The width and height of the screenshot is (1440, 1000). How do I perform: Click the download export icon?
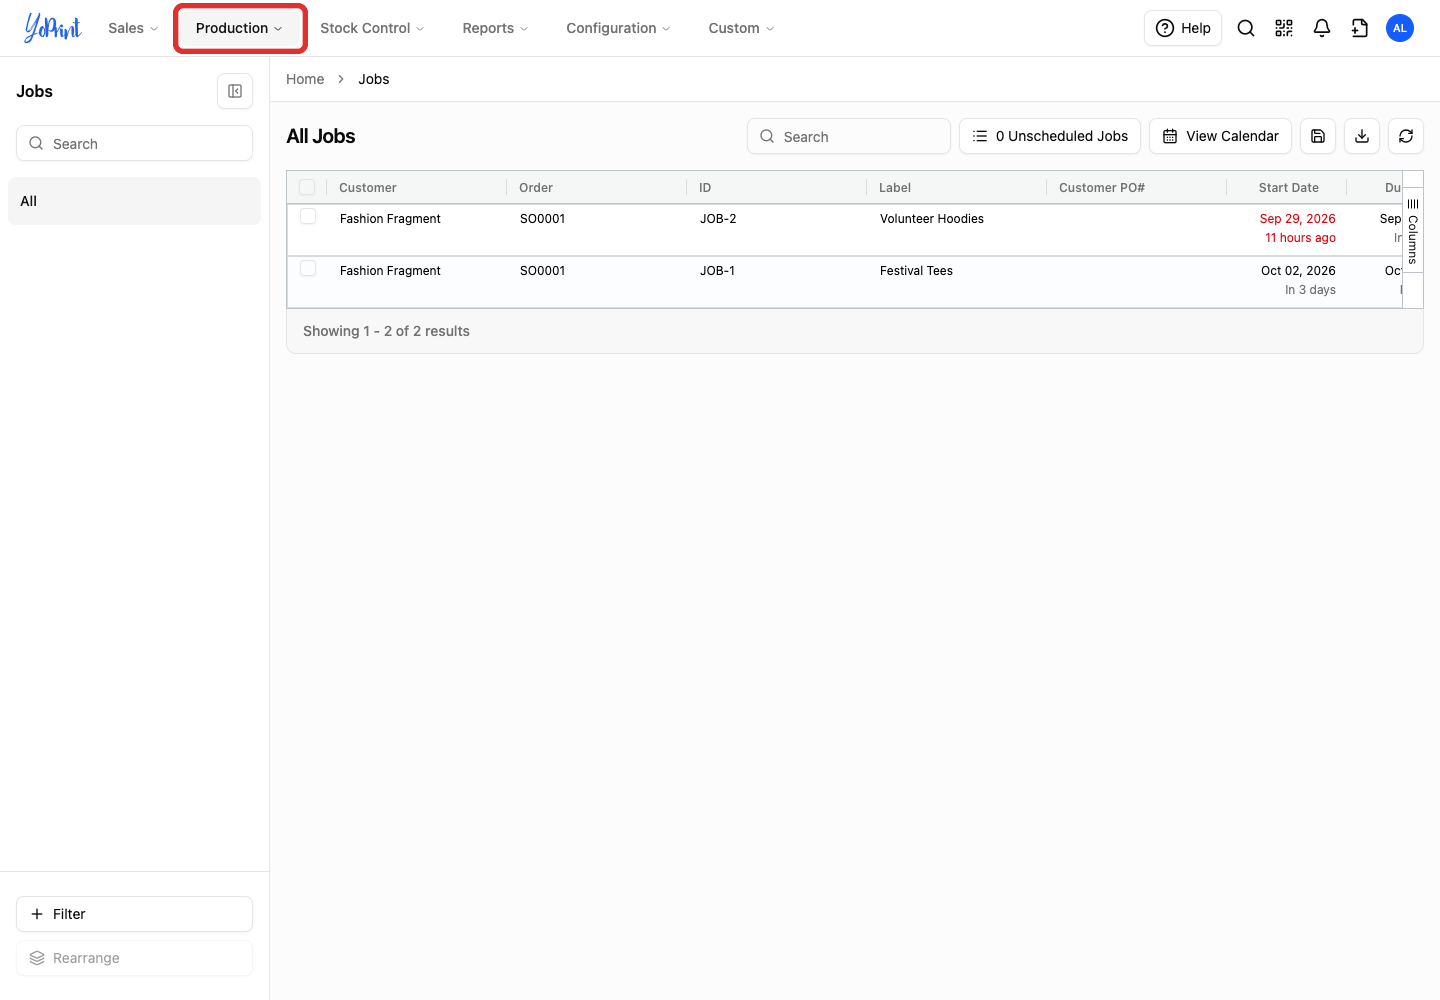click(1362, 136)
